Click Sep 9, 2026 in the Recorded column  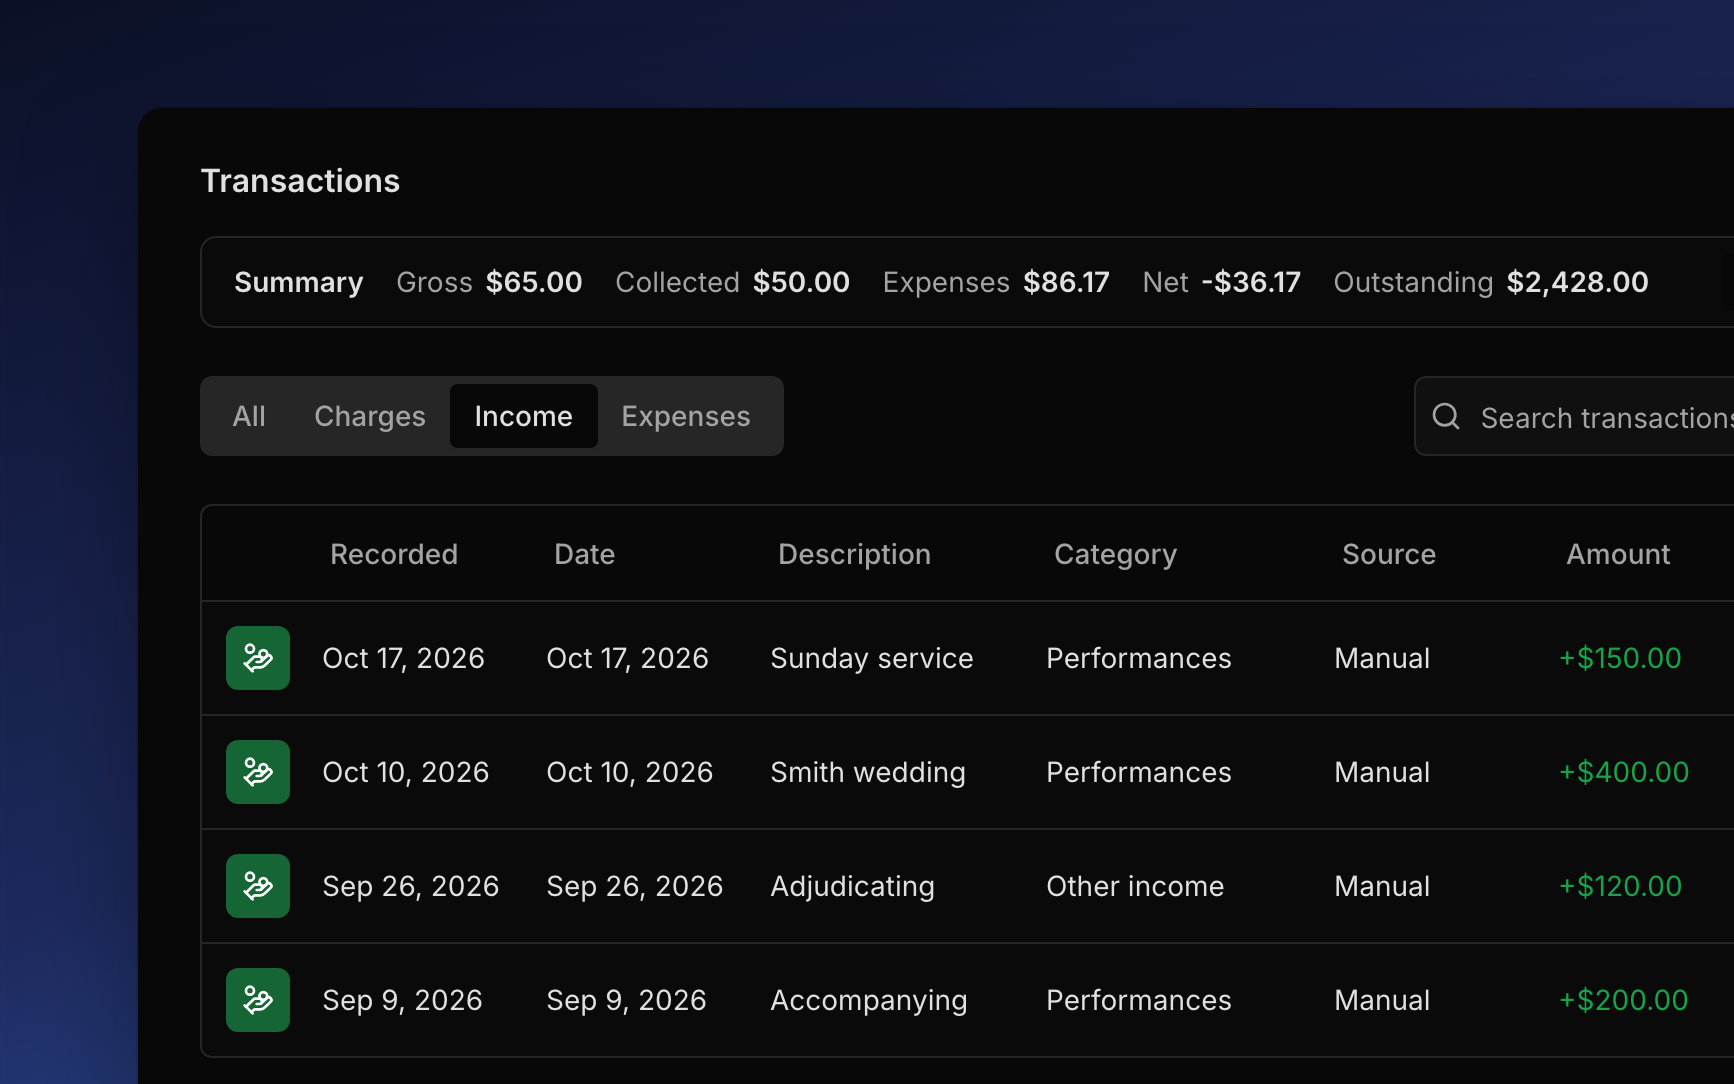click(402, 1000)
